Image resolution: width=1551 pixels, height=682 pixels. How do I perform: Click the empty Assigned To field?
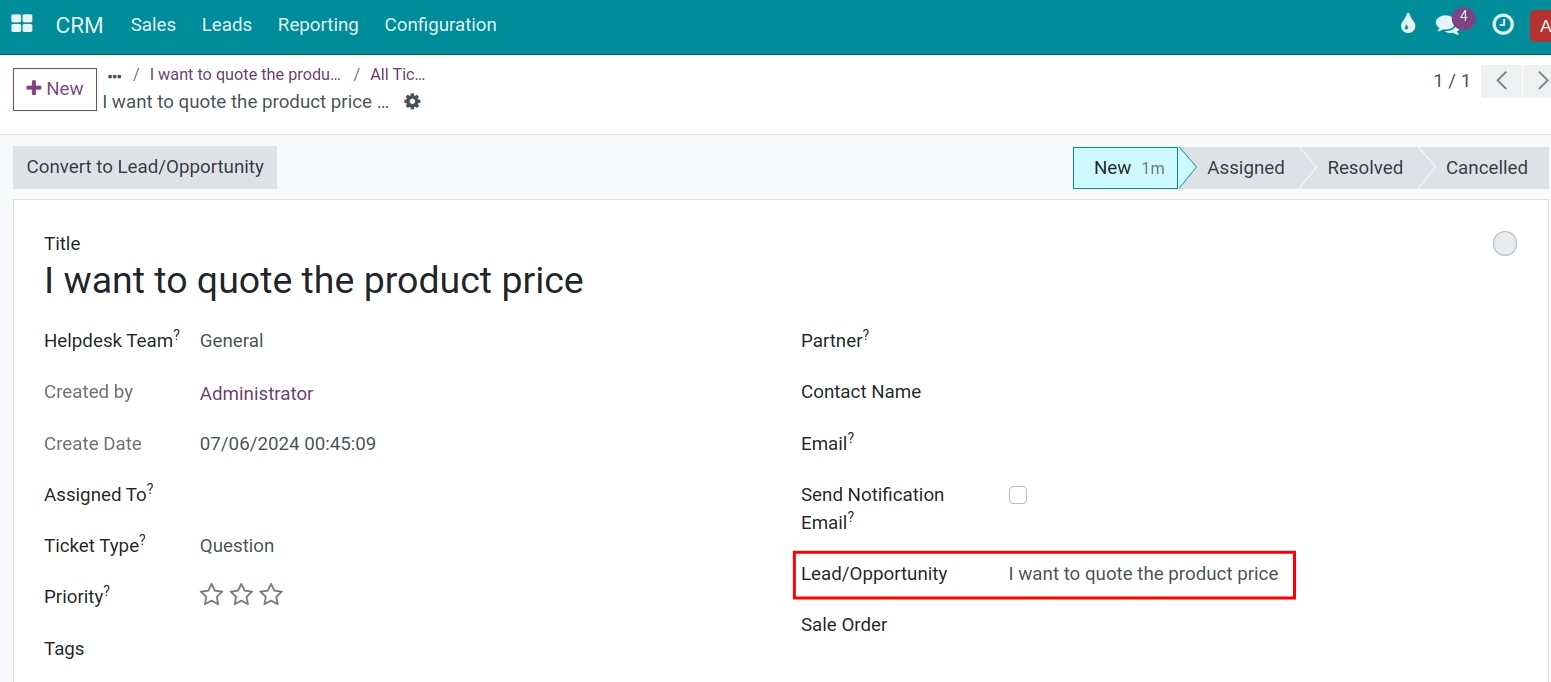pyautogui.click(x=480, y=495)
